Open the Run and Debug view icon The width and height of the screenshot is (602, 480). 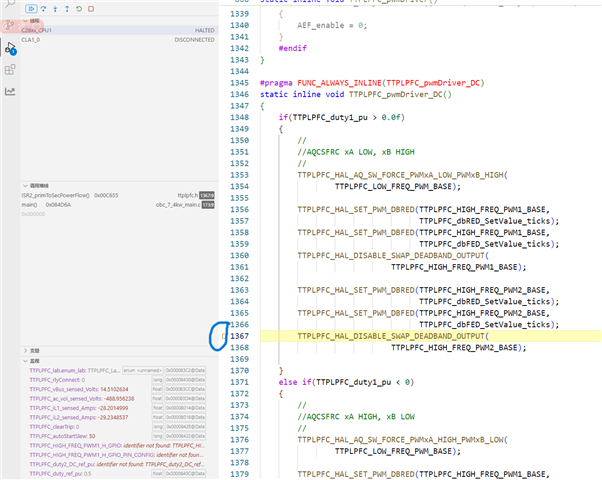pos(10,48)
